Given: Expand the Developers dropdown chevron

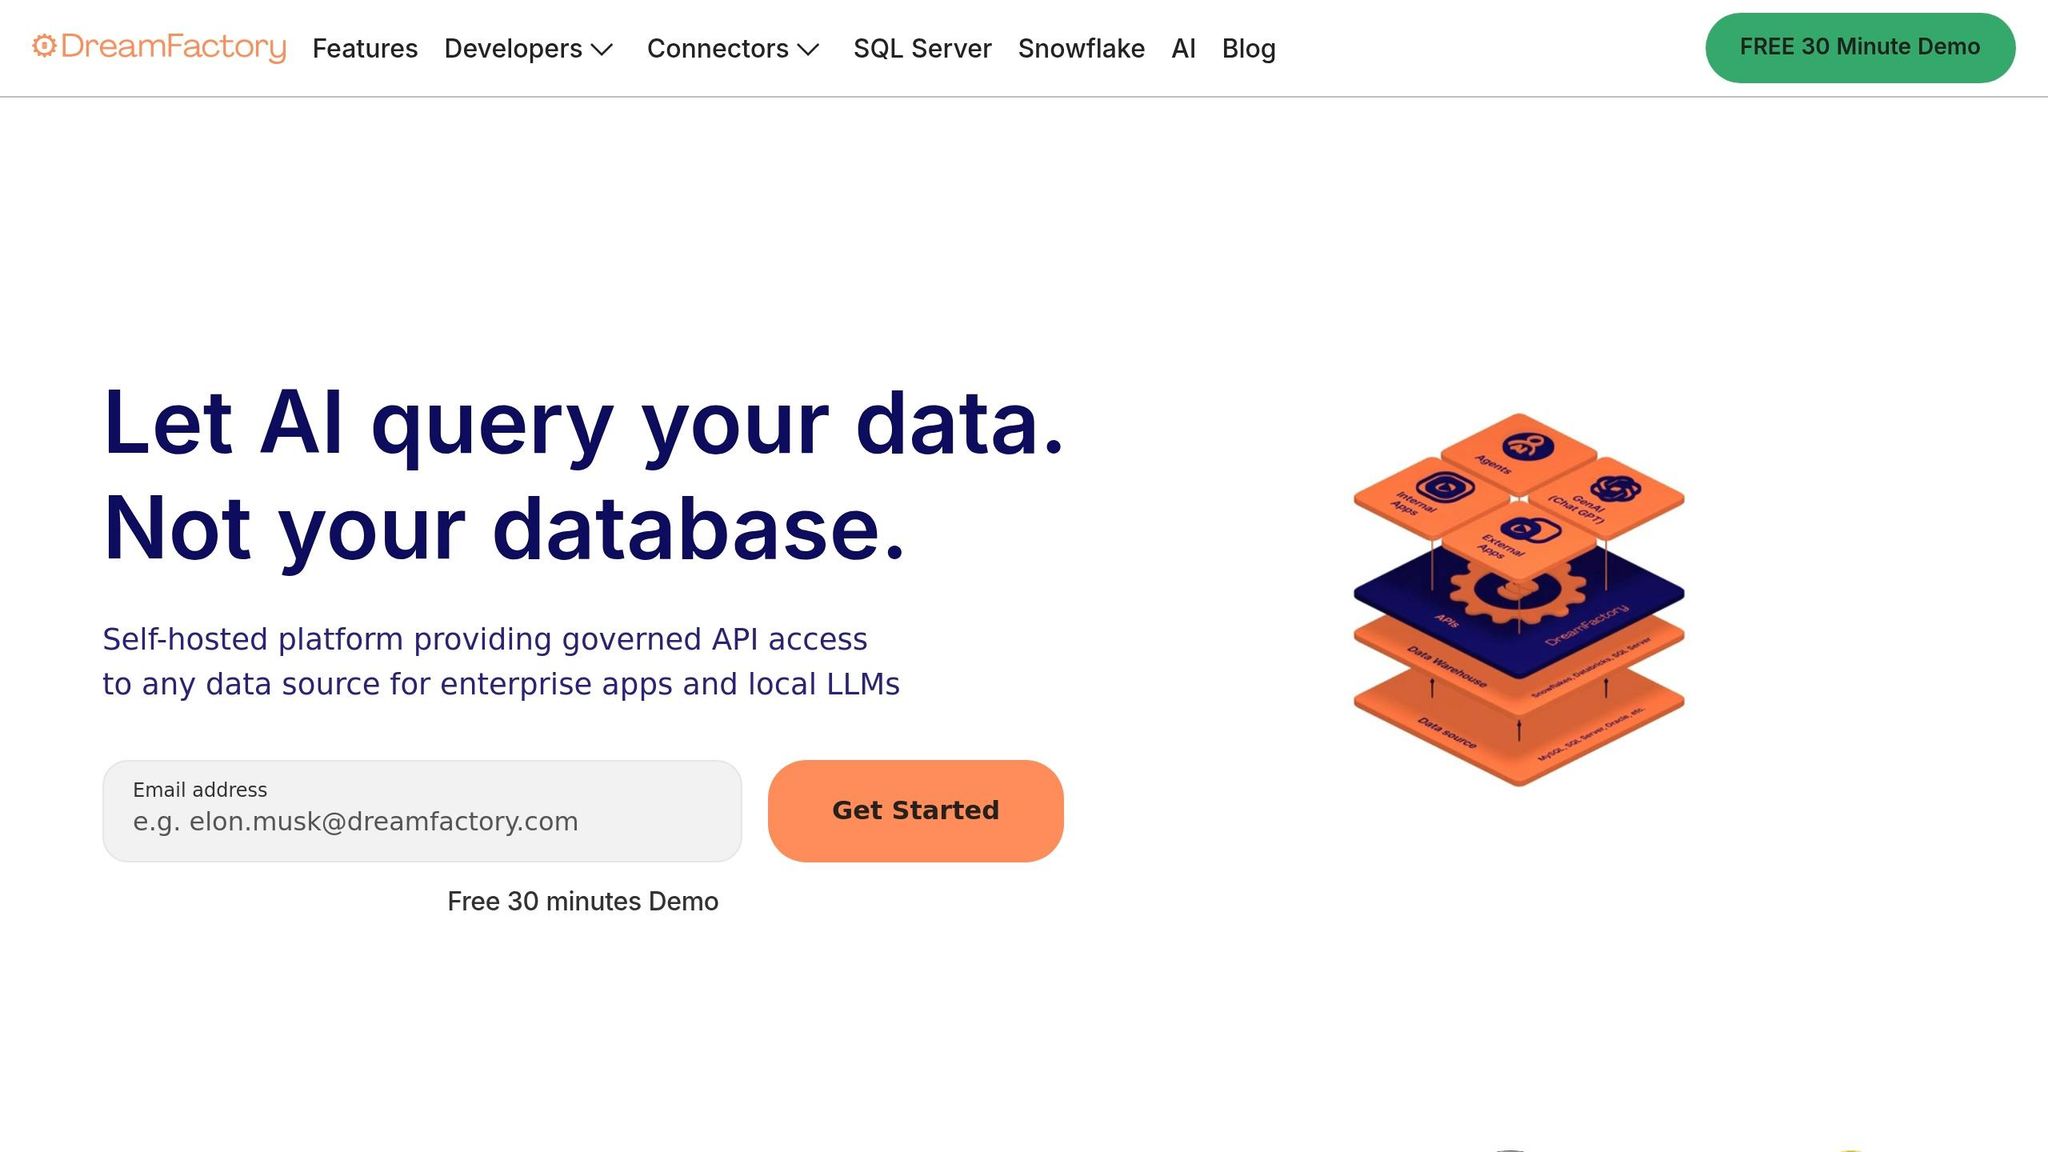Looking at the screenshot, I should click(x=602, y=49).
